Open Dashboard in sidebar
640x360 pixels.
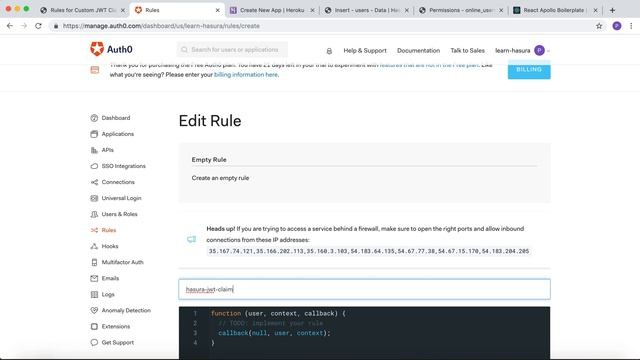[116, 118]
